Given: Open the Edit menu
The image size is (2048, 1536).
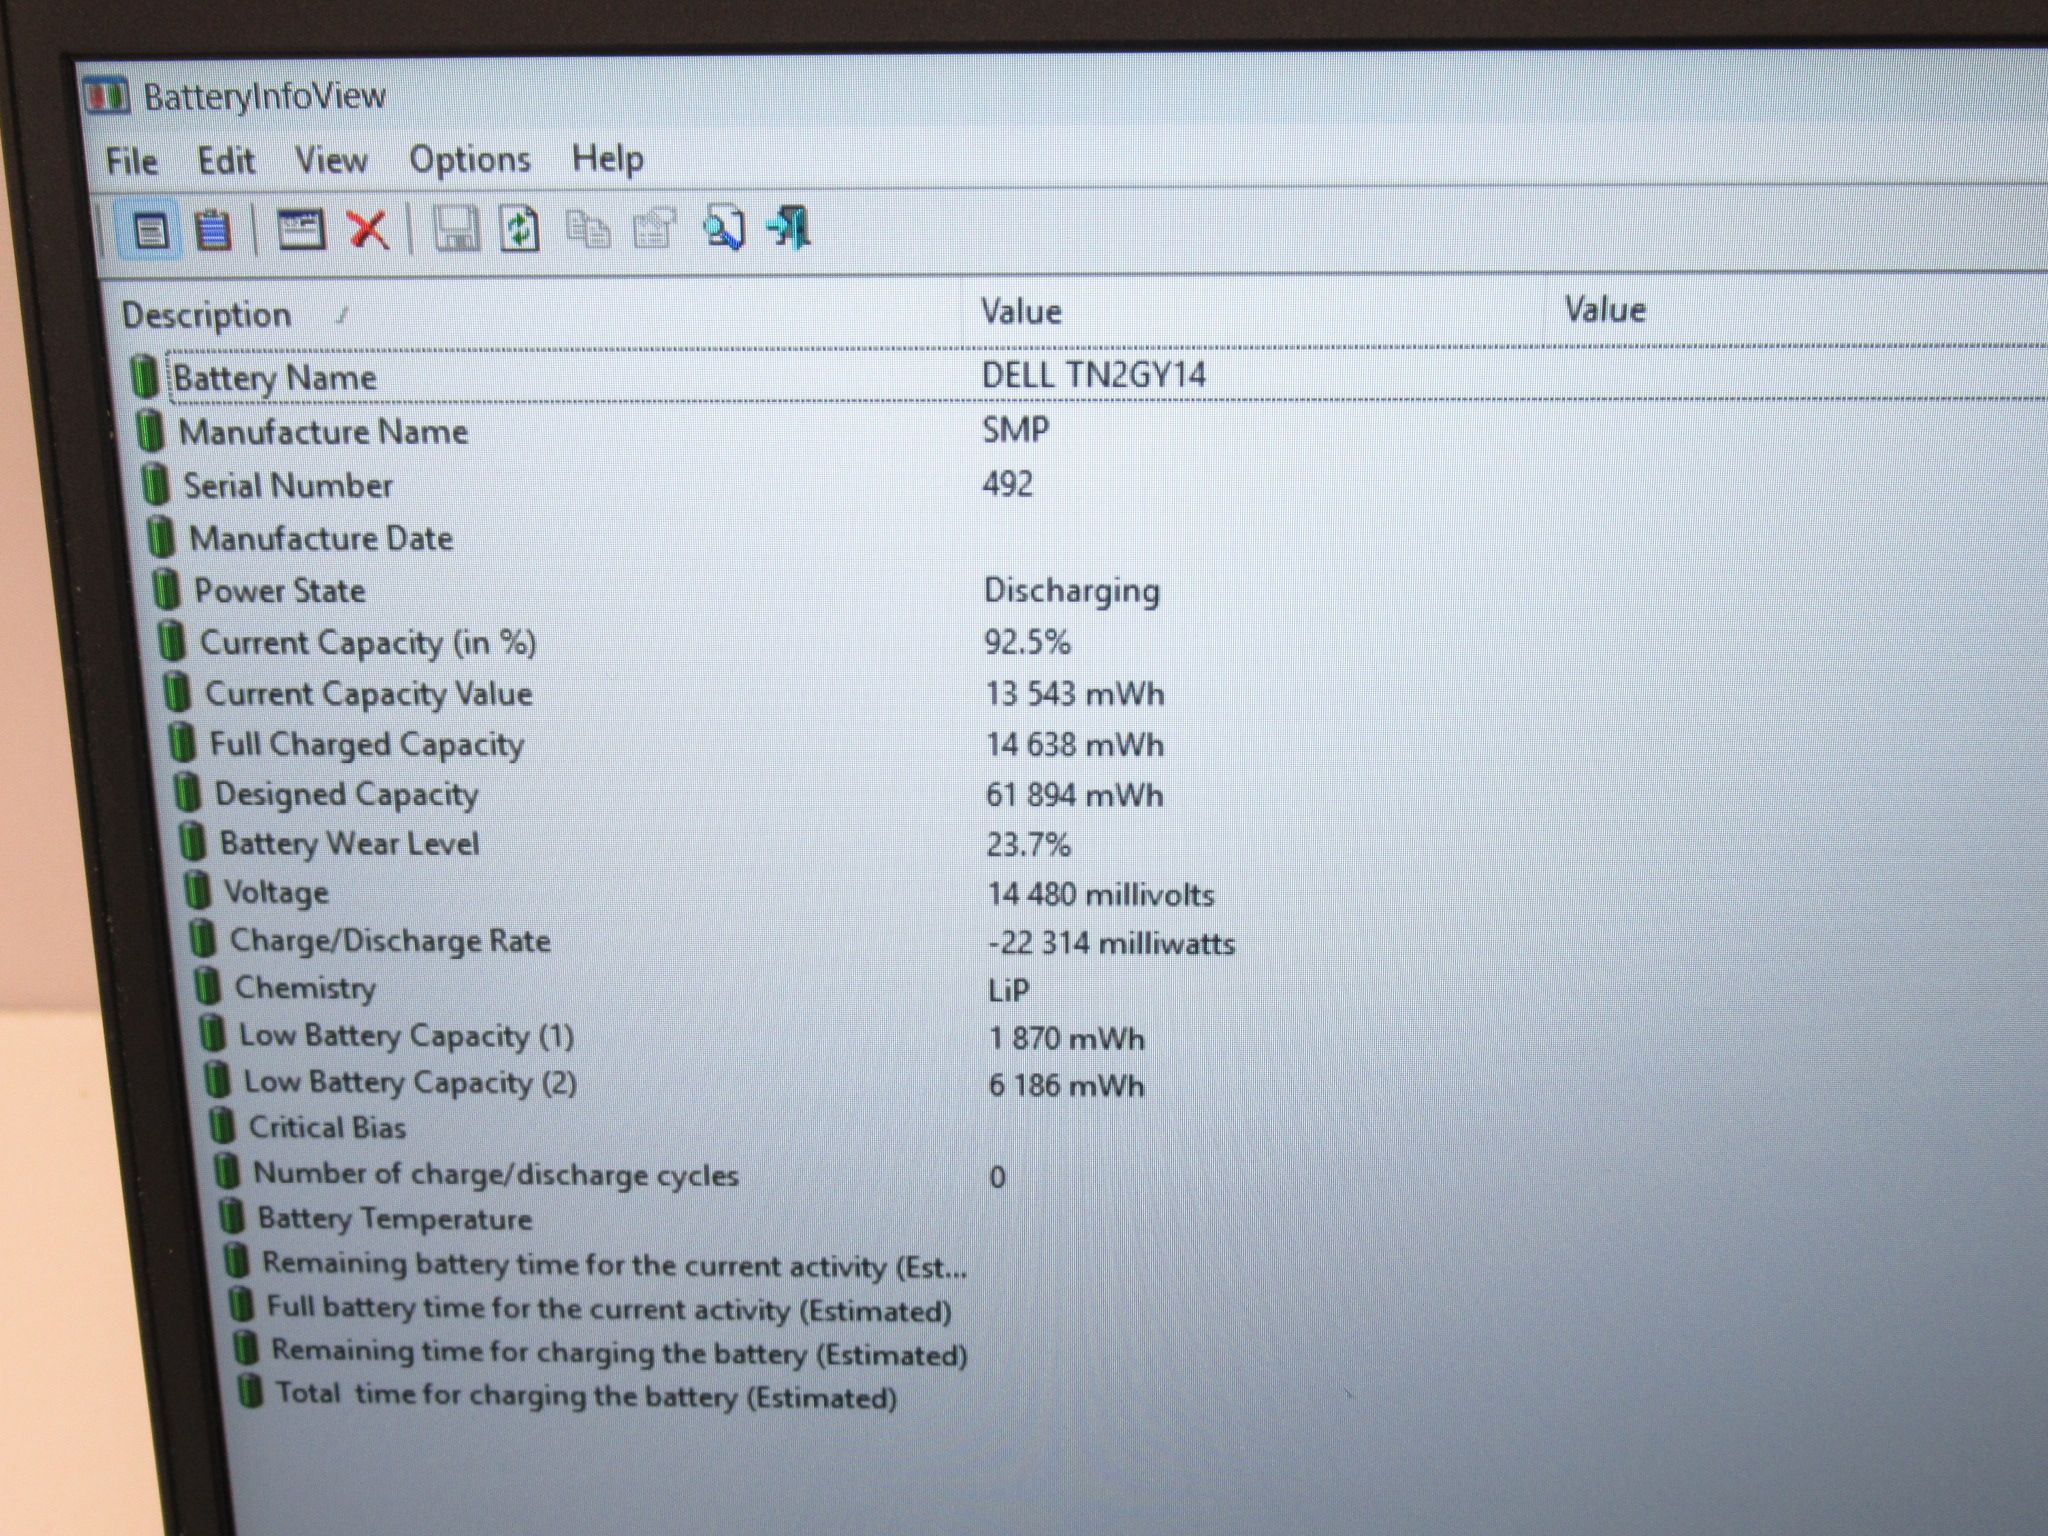Looking at the screenshot, I should (x=226, y=160).
